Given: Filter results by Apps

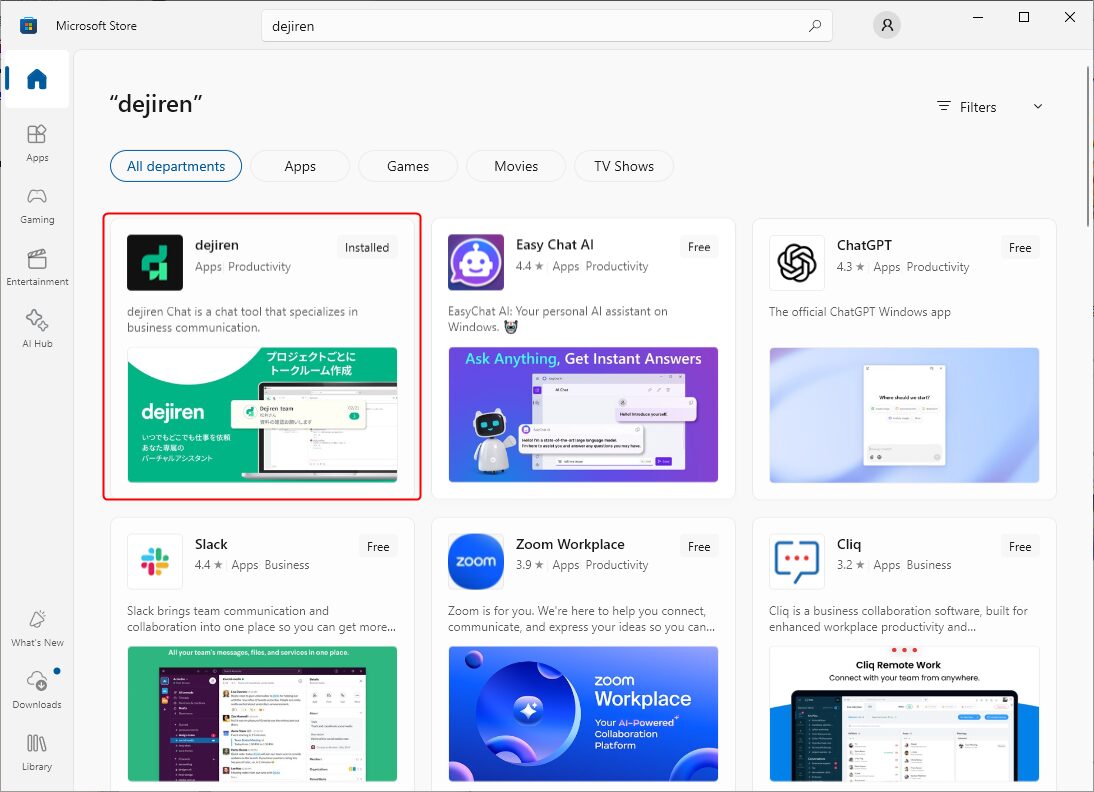Looking at the screenshot, I should click(300, 166).
